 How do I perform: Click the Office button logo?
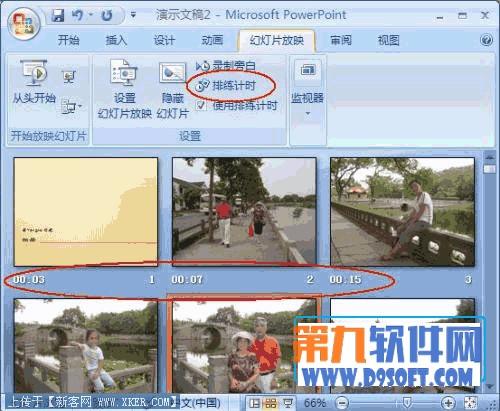[x=23, y=24]
